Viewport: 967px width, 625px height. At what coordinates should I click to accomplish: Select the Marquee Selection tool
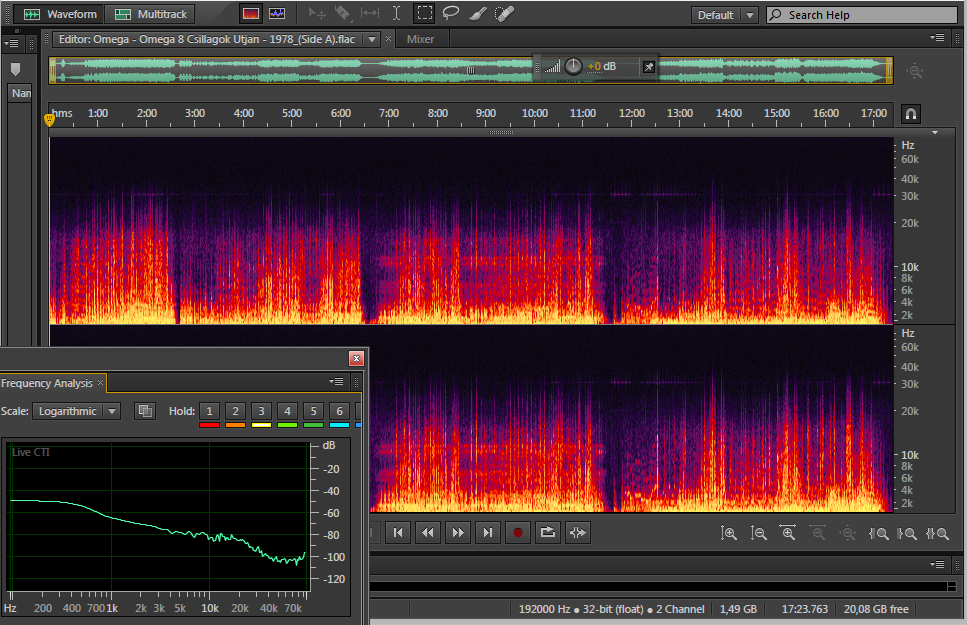[424, 14]
